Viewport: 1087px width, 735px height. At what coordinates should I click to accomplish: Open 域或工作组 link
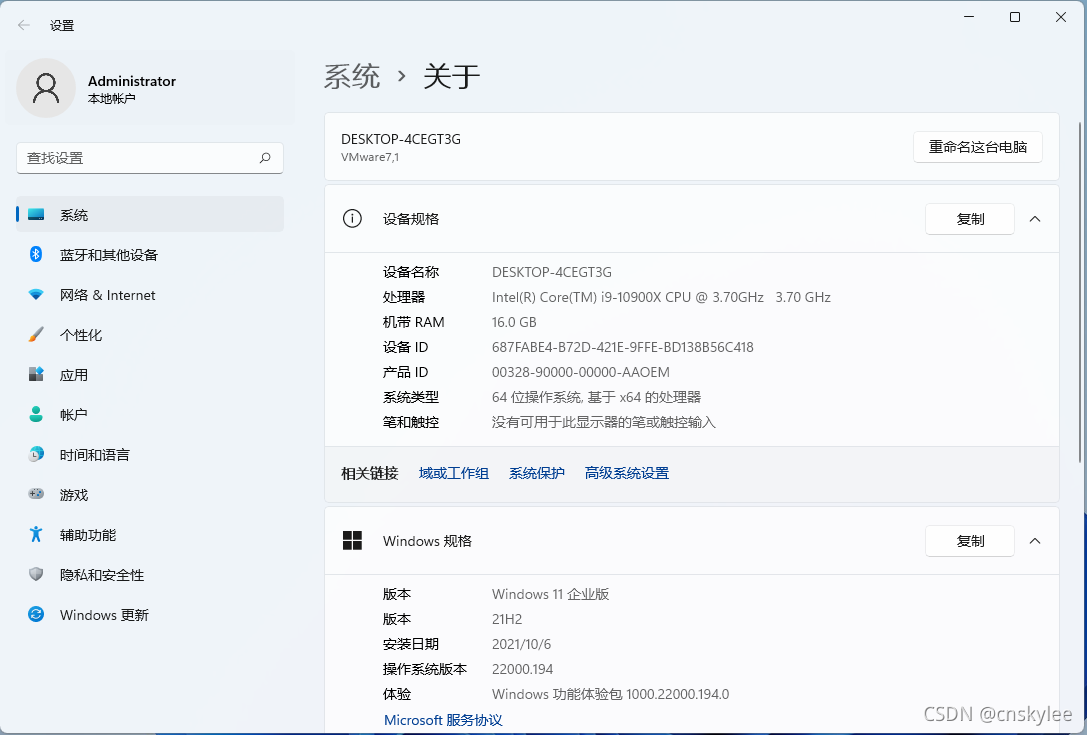click(x=454, y=474)
